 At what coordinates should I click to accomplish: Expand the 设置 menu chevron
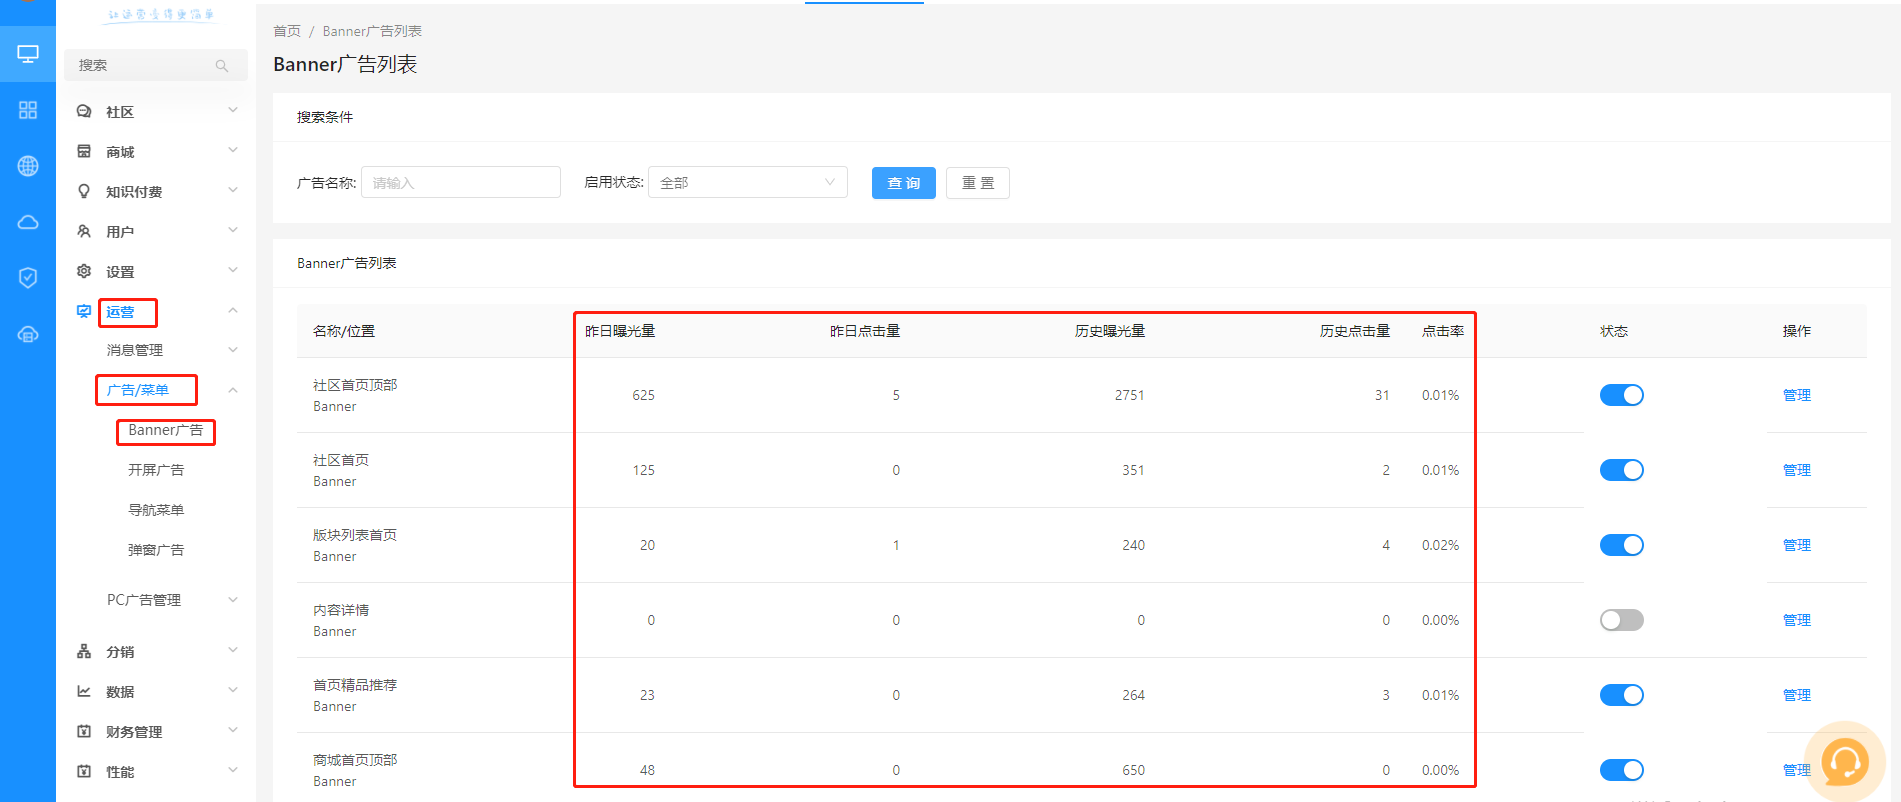[233, 271]
